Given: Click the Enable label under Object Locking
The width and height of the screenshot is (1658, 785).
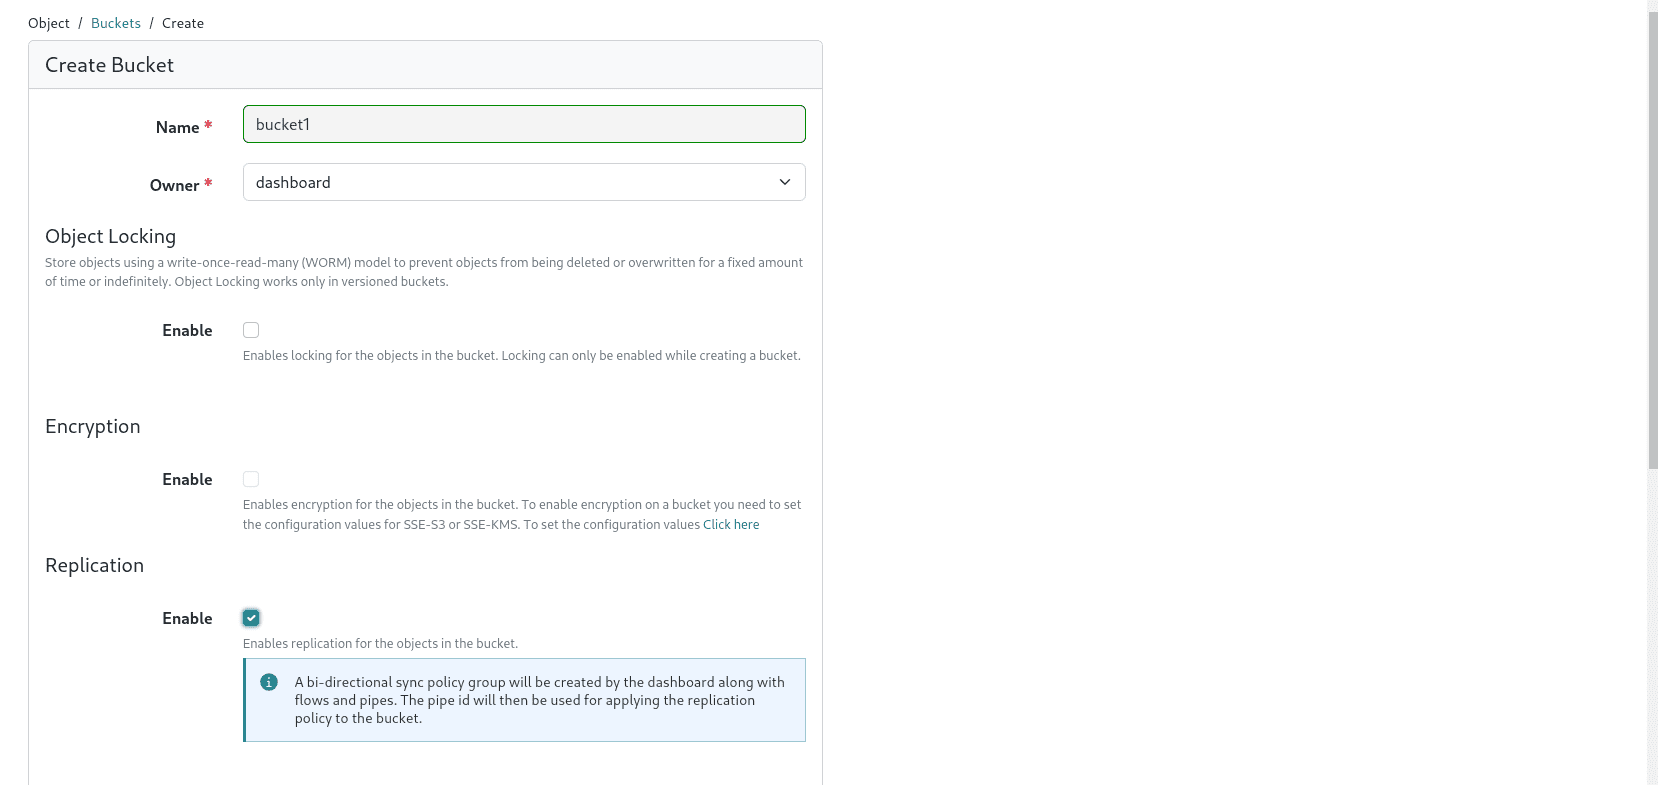Looking at the screenshot, I should click(187, 330).
